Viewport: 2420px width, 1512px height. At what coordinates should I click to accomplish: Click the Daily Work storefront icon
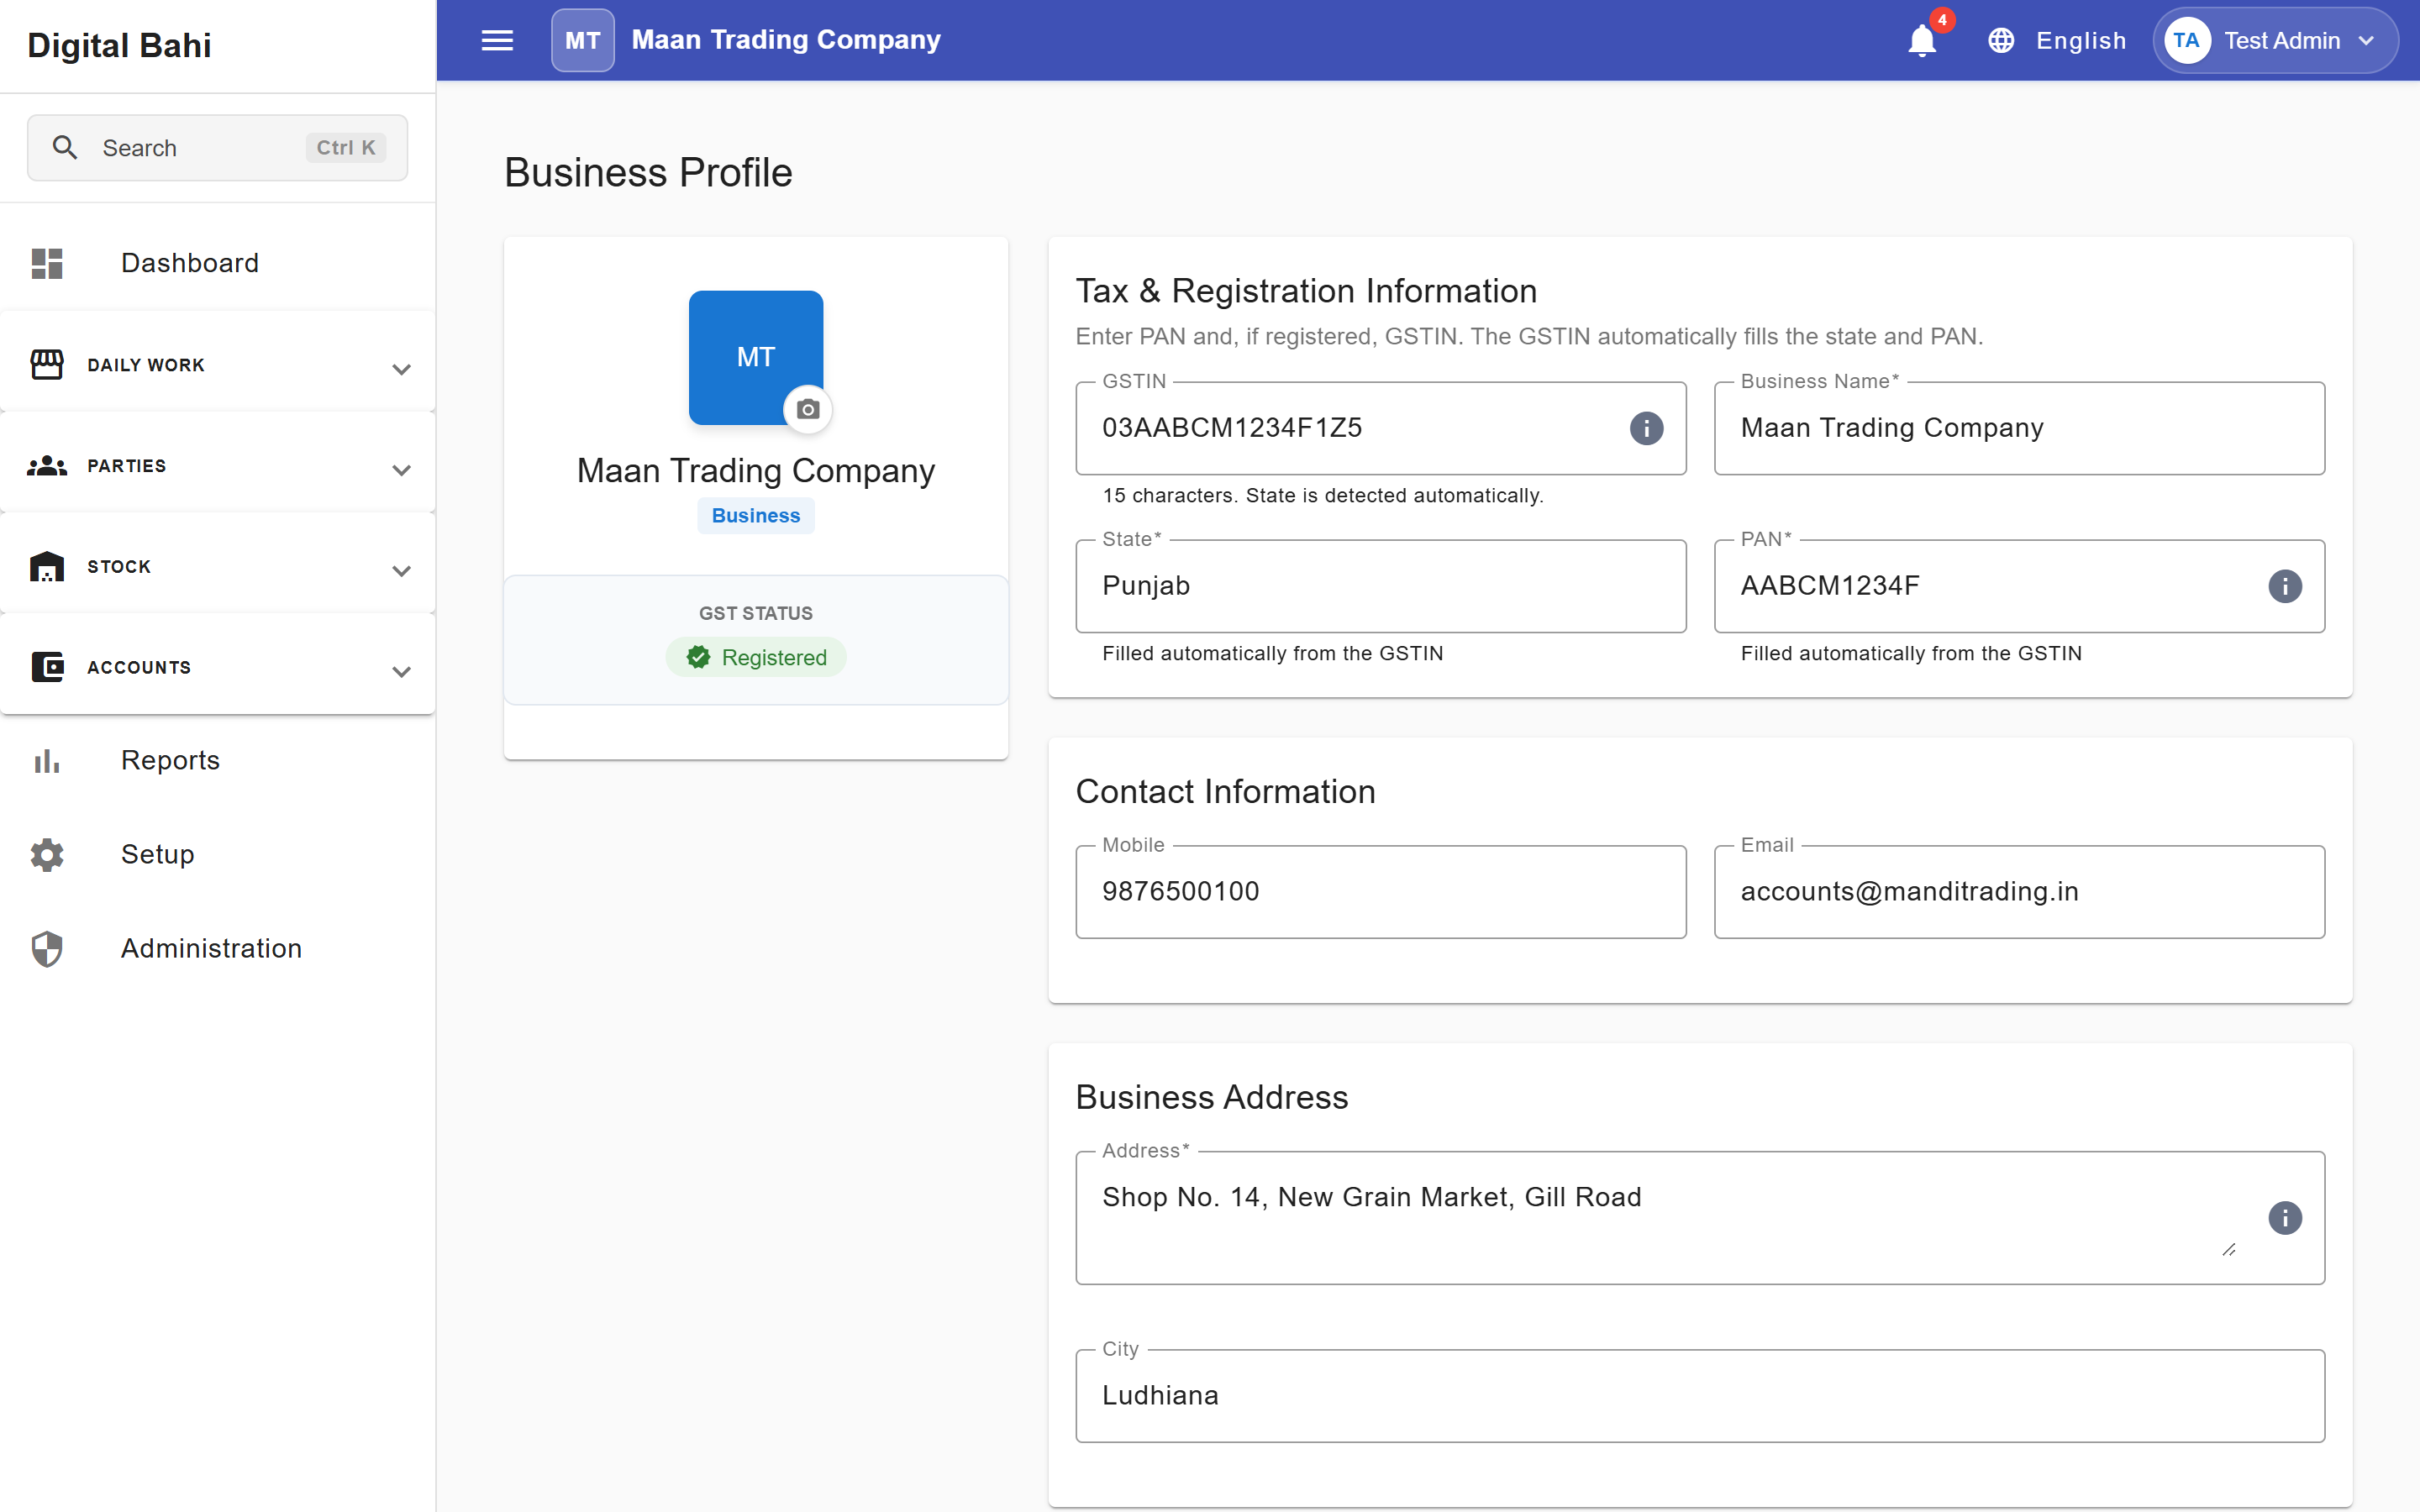click(x=47, y=365)
